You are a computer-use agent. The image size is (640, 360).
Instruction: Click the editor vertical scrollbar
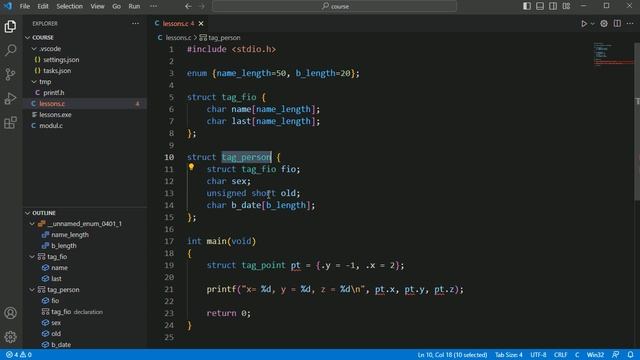point(637,121)
